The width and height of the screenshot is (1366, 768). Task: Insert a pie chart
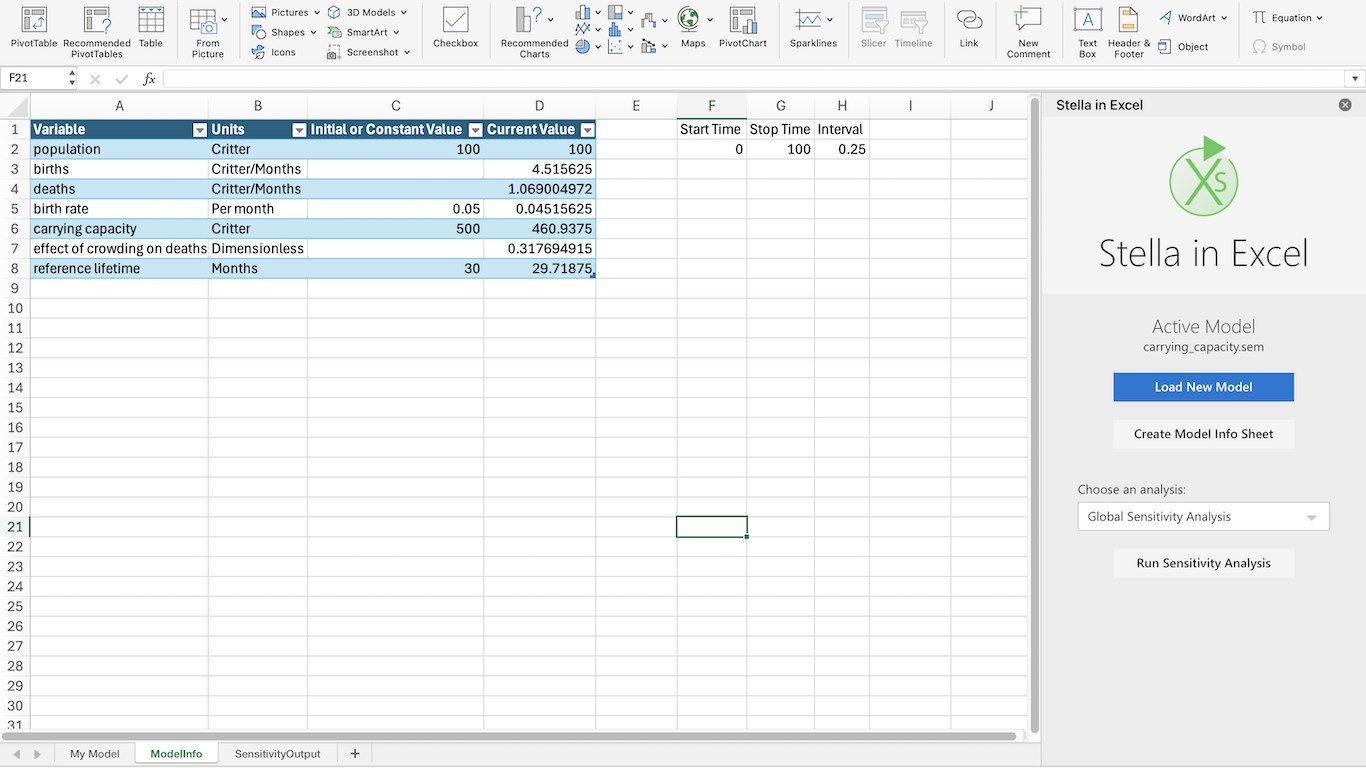(583, 47)
